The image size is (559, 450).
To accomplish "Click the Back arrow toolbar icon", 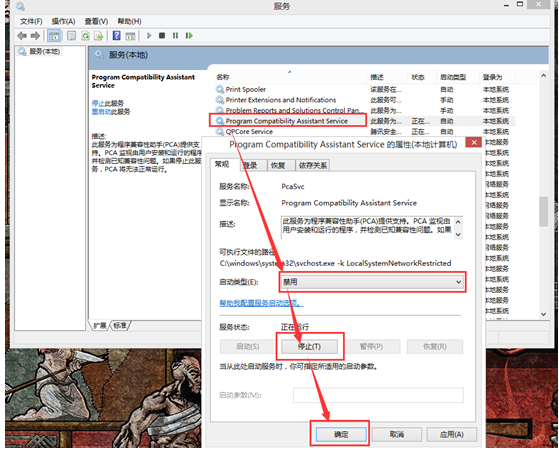I will point(22,36).
